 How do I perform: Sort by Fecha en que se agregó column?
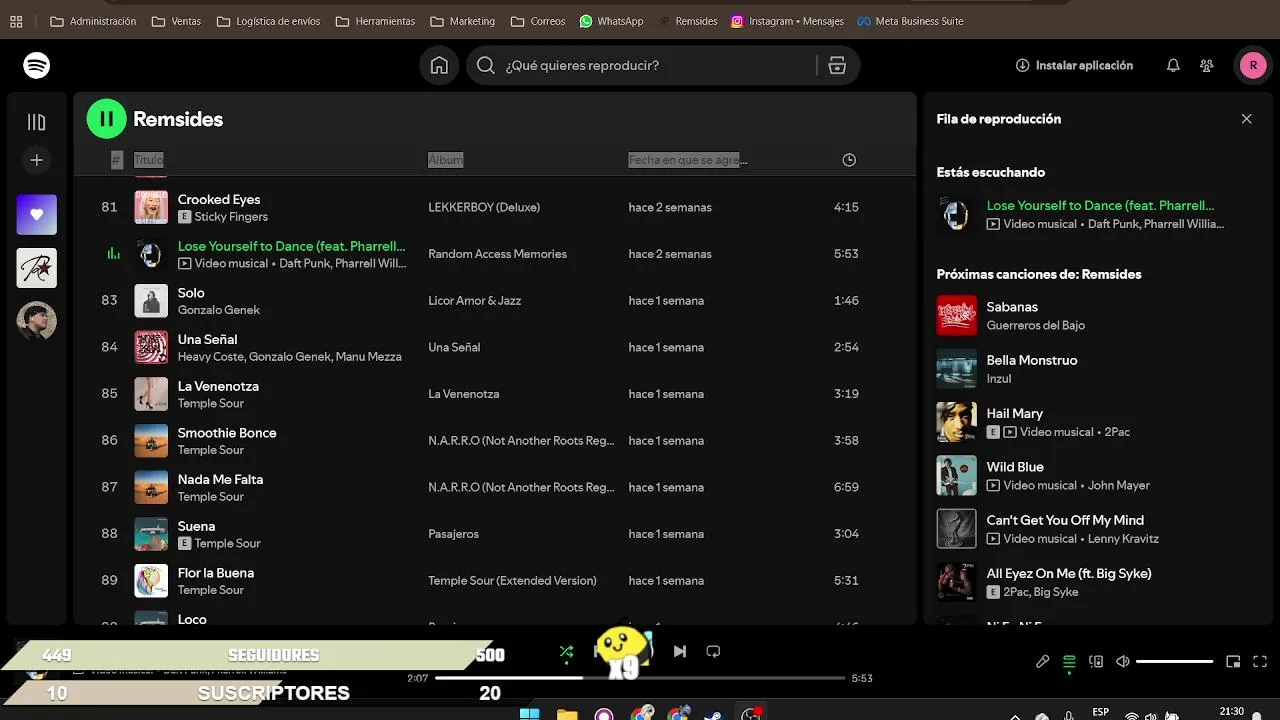[x=688, y=160]
